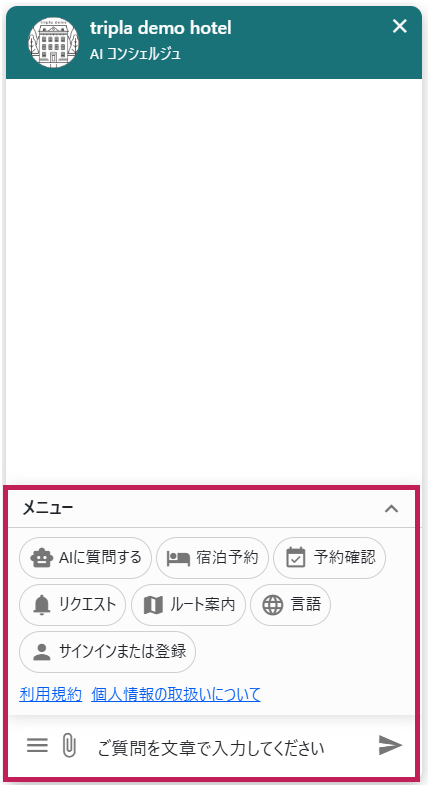Click the メニュー header label
Image resolution: width=430 pixels, height=787 pixels.
[x=48, y=508]
